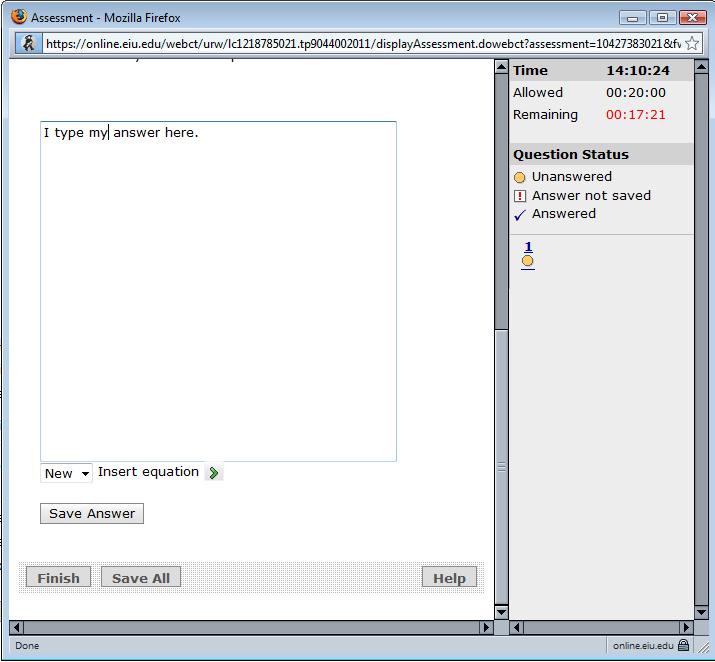Click the URL address field
Viewport: 715px width, 662px height.
pyautogui.click(x=360, y=44)
